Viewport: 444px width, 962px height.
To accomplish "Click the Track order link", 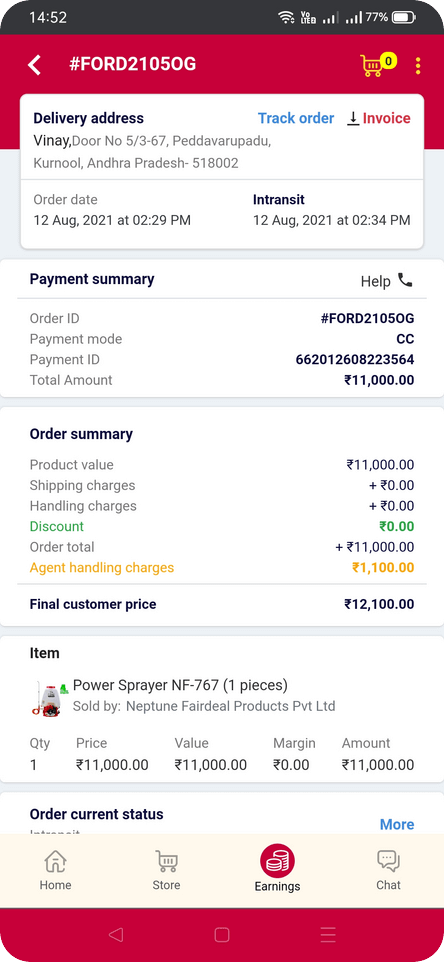I will (x=296, y=118).
